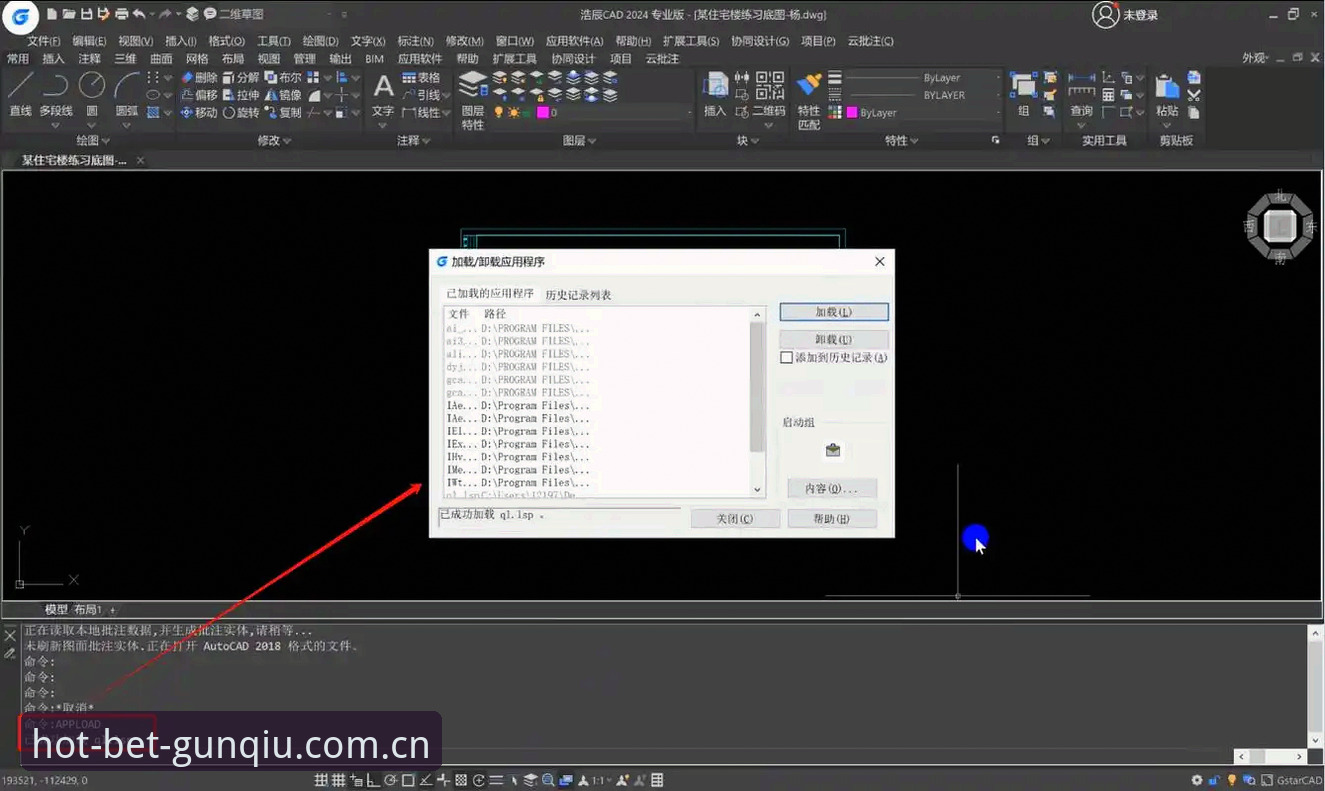The image size is (1325, 791).
Task: Click the 组 group tool
Action: coord(1023,95)
